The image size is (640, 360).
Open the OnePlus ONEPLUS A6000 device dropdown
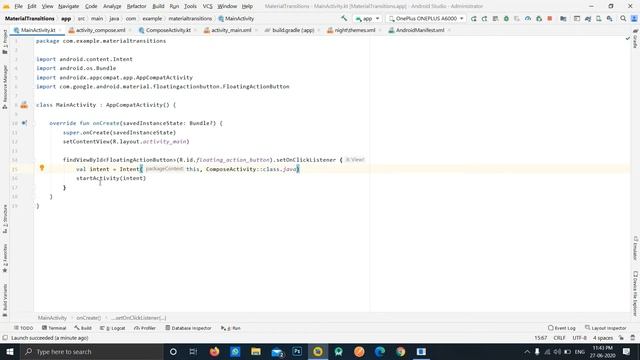[x=426, y=18]
